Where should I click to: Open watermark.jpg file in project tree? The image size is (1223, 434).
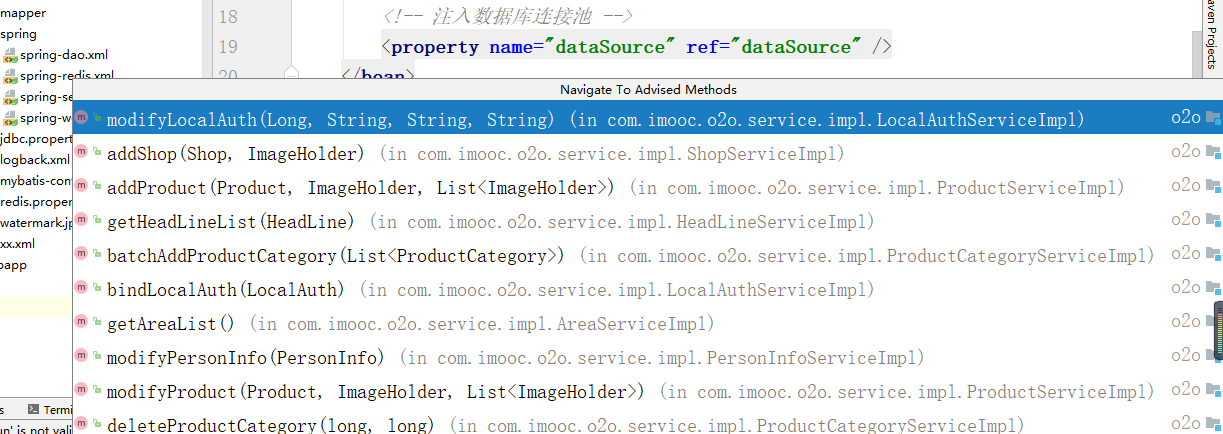(36, 223)
